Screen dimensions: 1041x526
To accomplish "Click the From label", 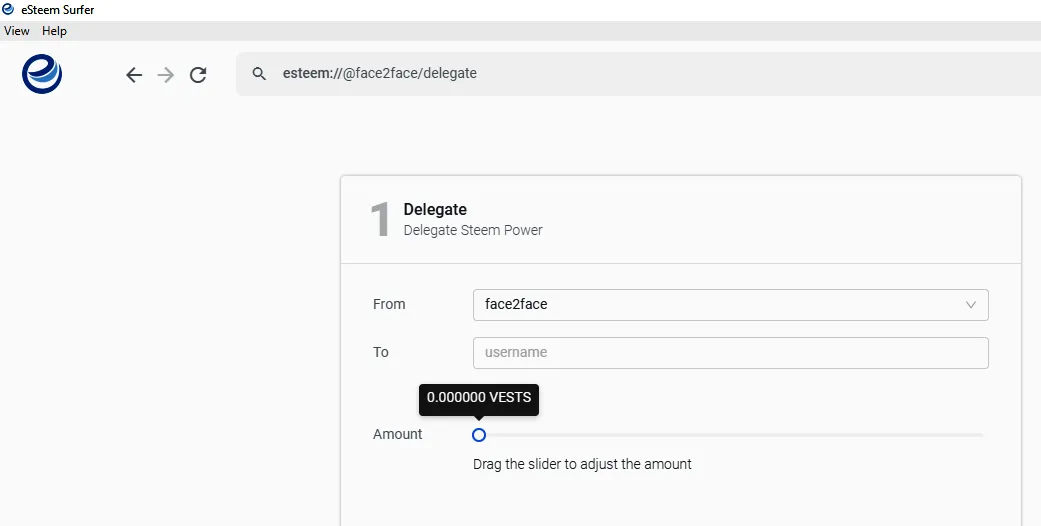I will pos(389,304).
